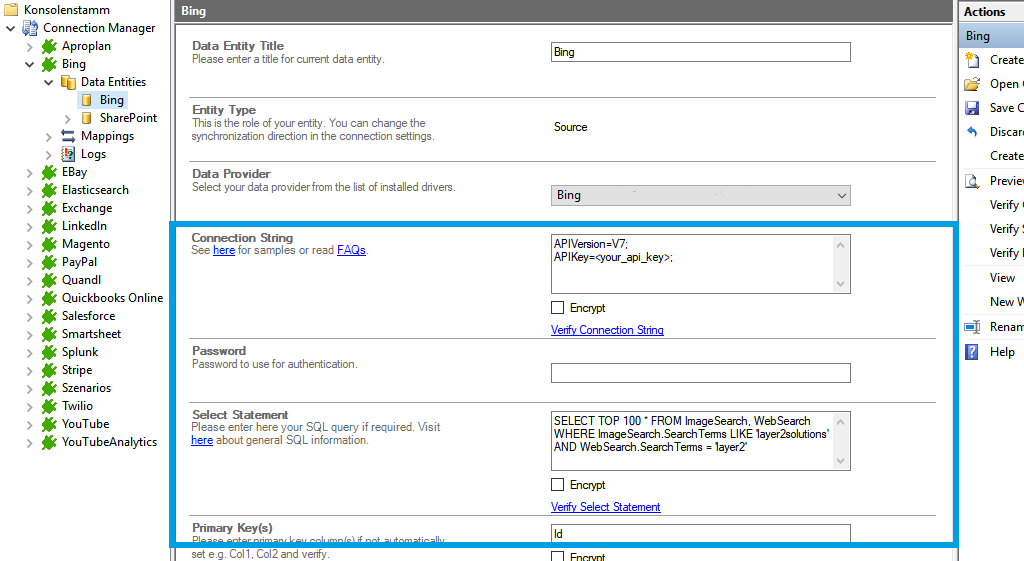The image size is (1024, 561).
Task: Collapse the Data Entities folder
Action: point(48,82)
